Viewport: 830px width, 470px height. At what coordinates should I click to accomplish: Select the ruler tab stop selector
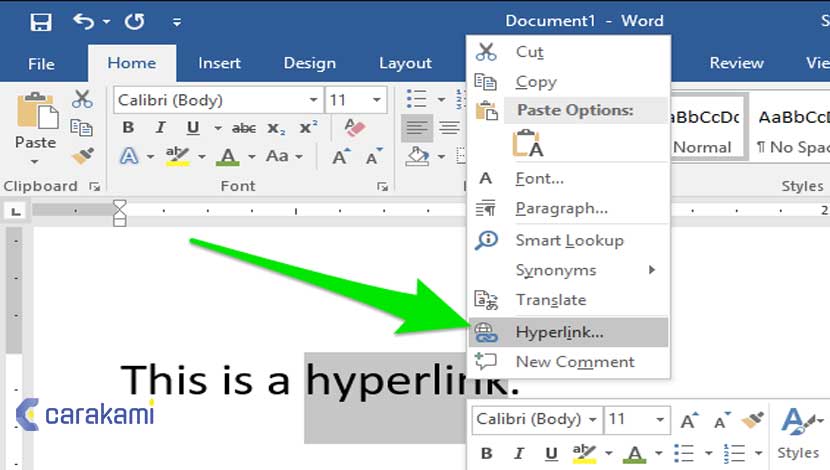tap(16, 212)
